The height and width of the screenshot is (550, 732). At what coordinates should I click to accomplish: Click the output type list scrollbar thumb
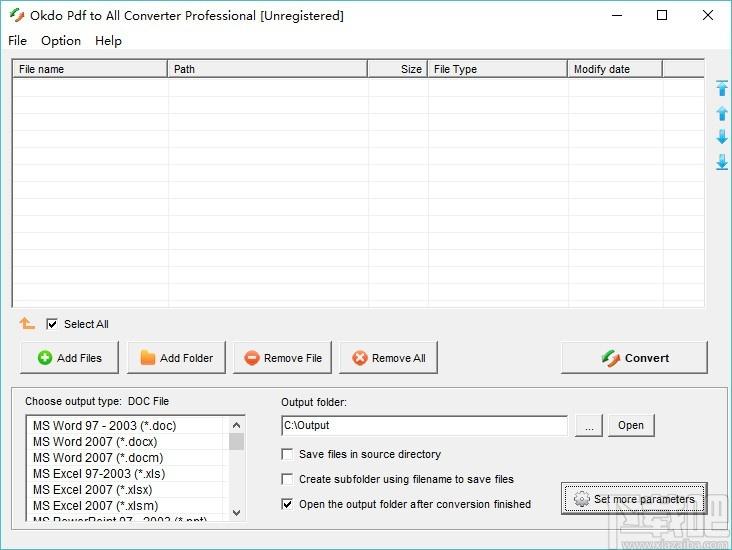236,442
